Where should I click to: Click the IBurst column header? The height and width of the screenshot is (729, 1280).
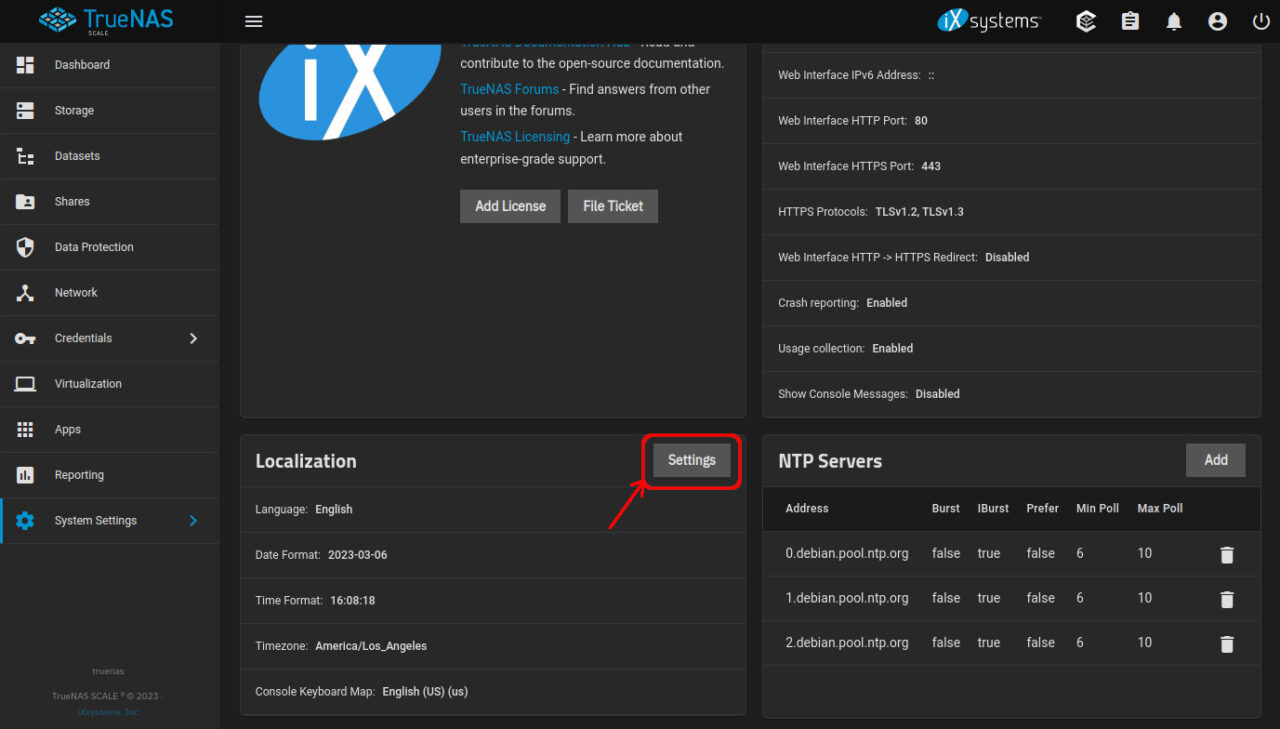[993, 508]
